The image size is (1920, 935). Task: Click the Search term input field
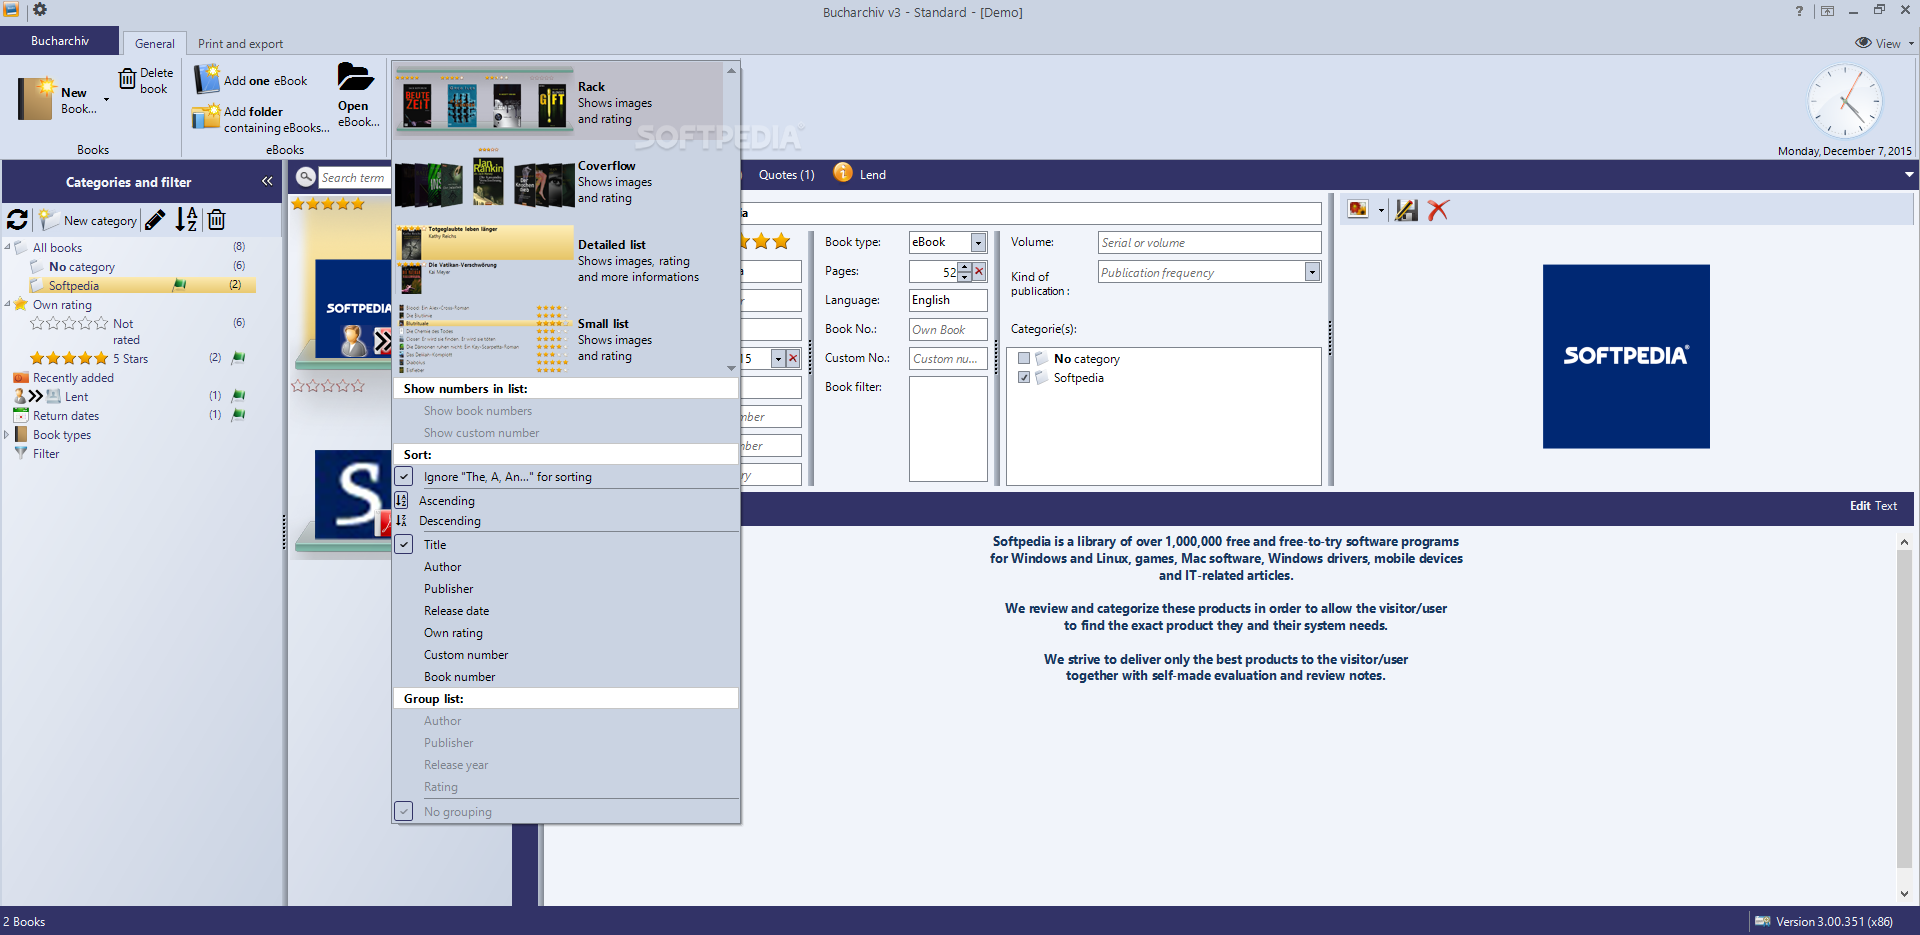pos(354,177)
